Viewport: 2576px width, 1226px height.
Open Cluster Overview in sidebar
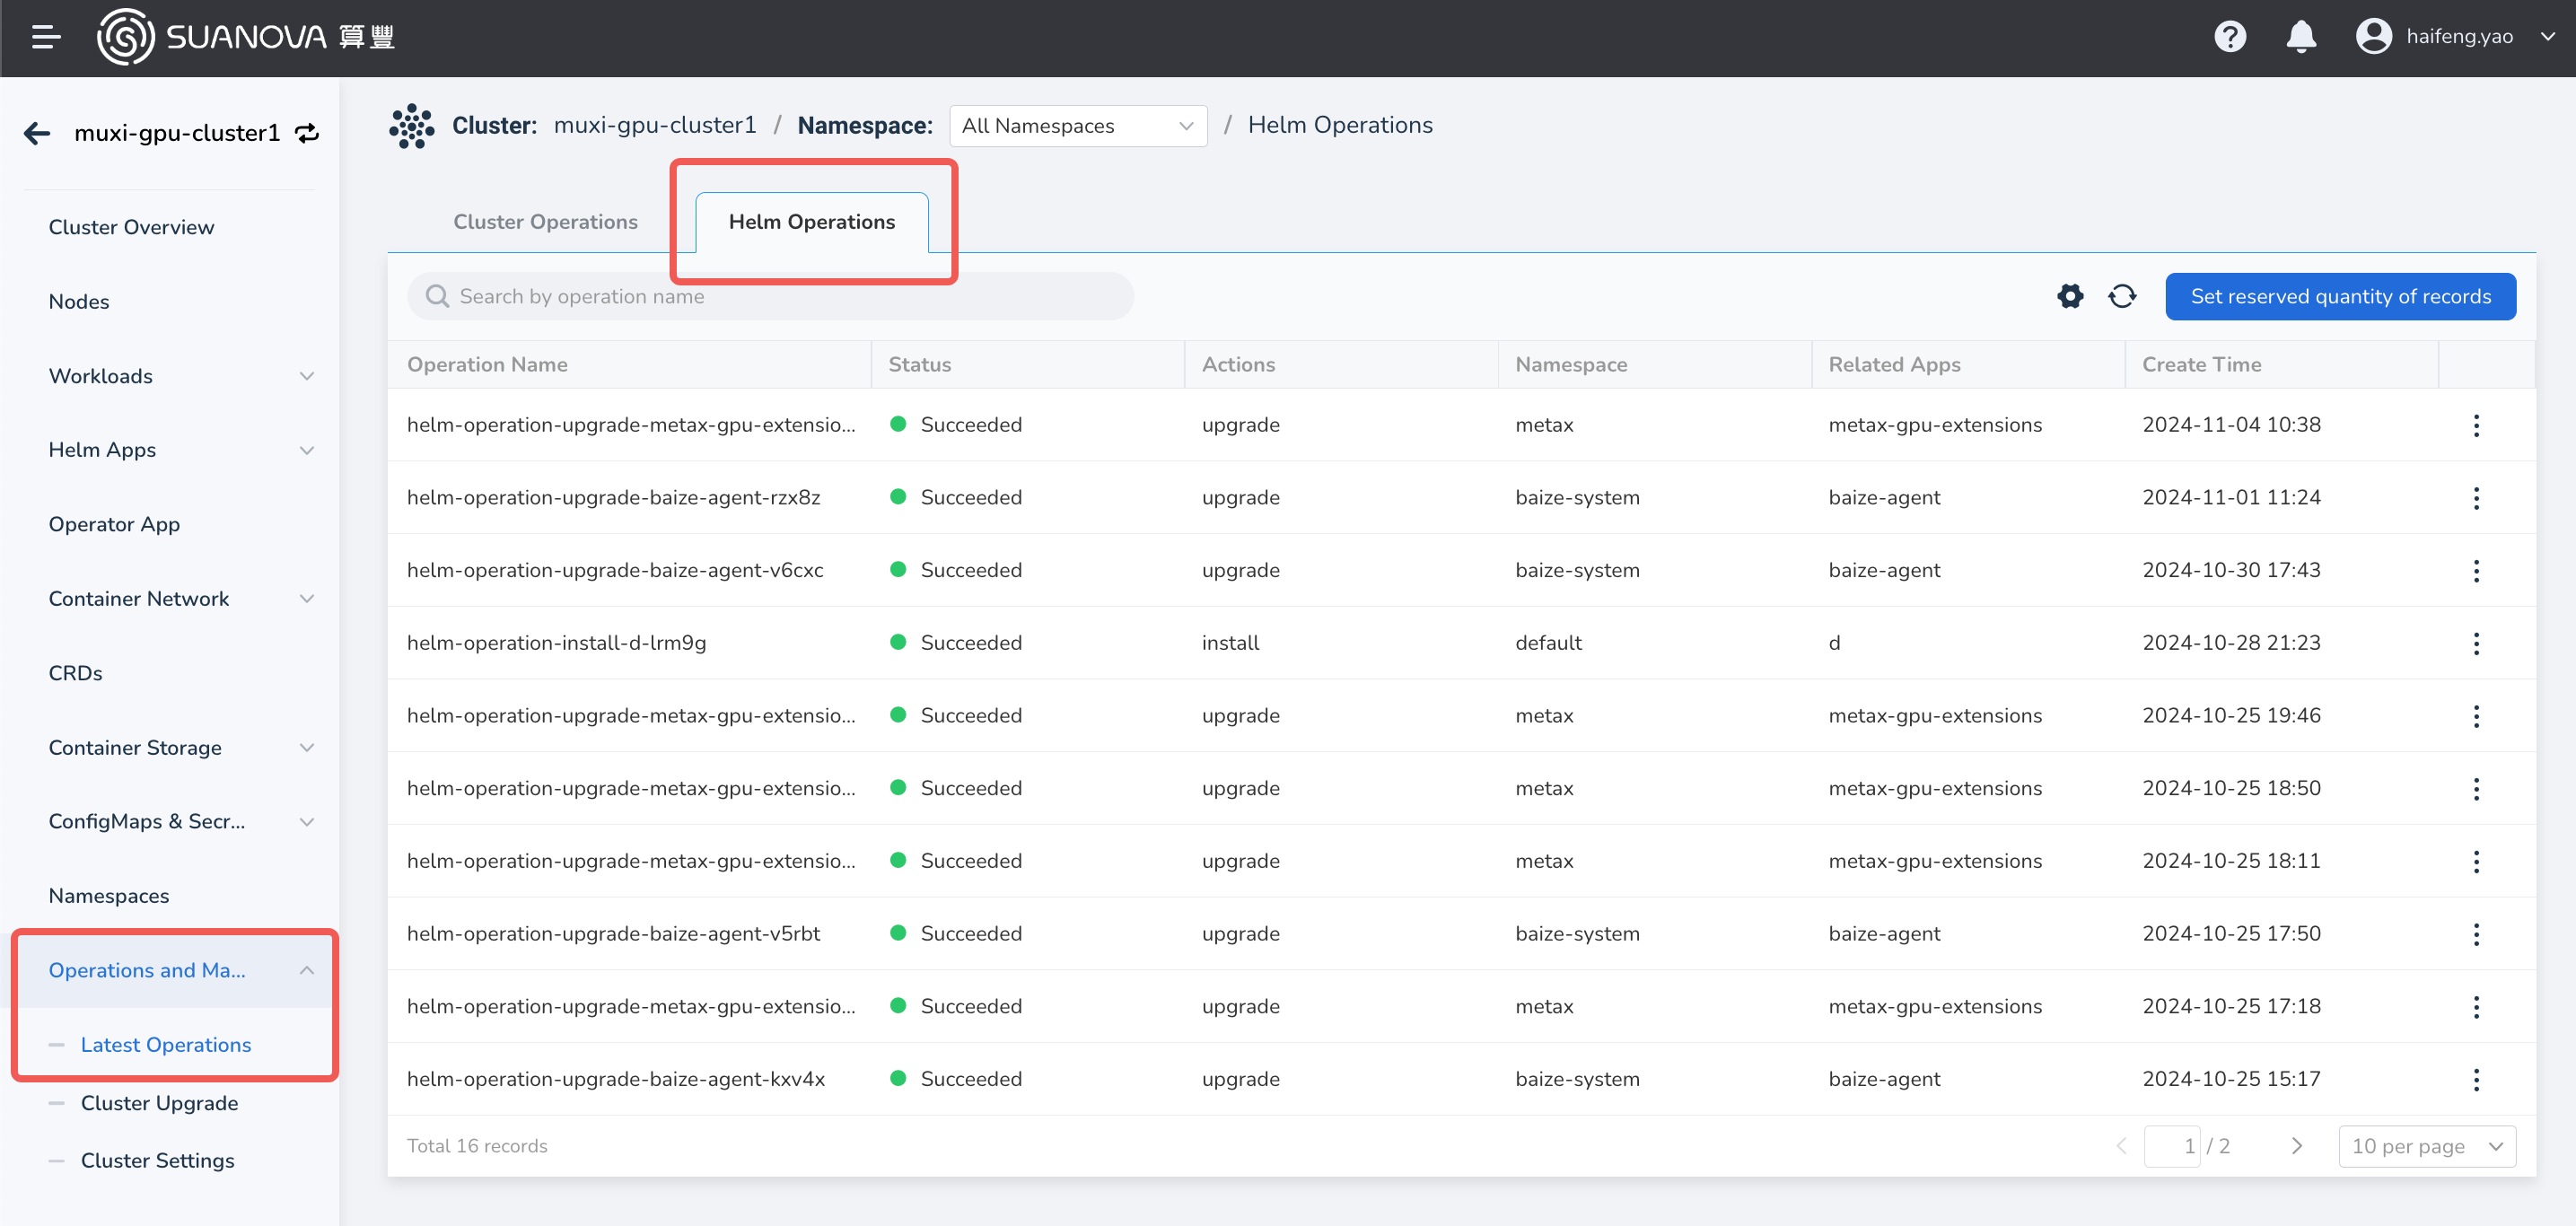click(x=131, y=227)
